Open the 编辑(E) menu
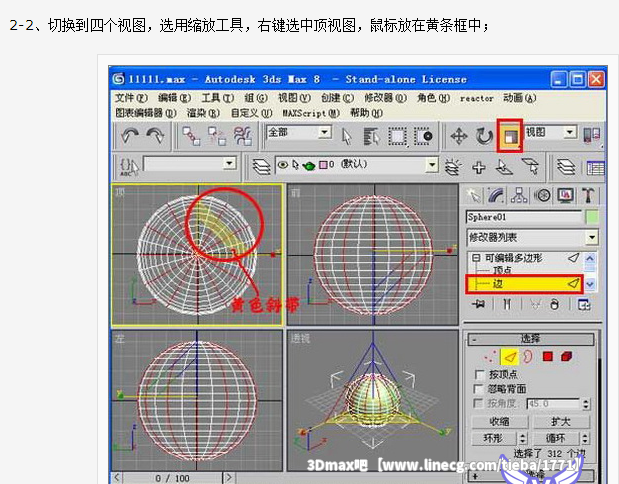The image size is (619, 484). (x=174, y=98)
